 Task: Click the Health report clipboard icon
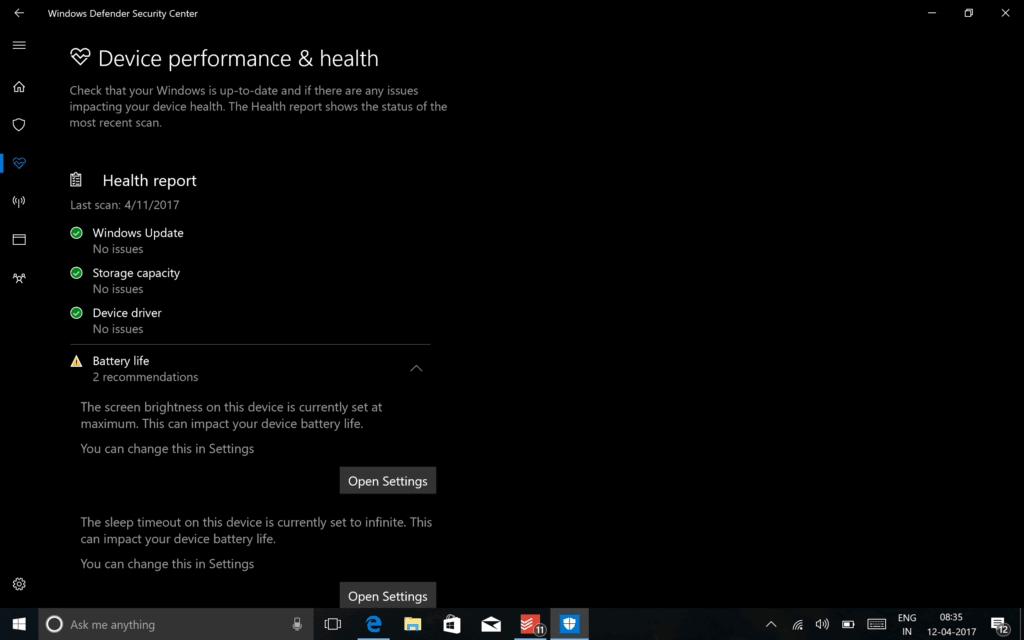(x=76, y=180)
